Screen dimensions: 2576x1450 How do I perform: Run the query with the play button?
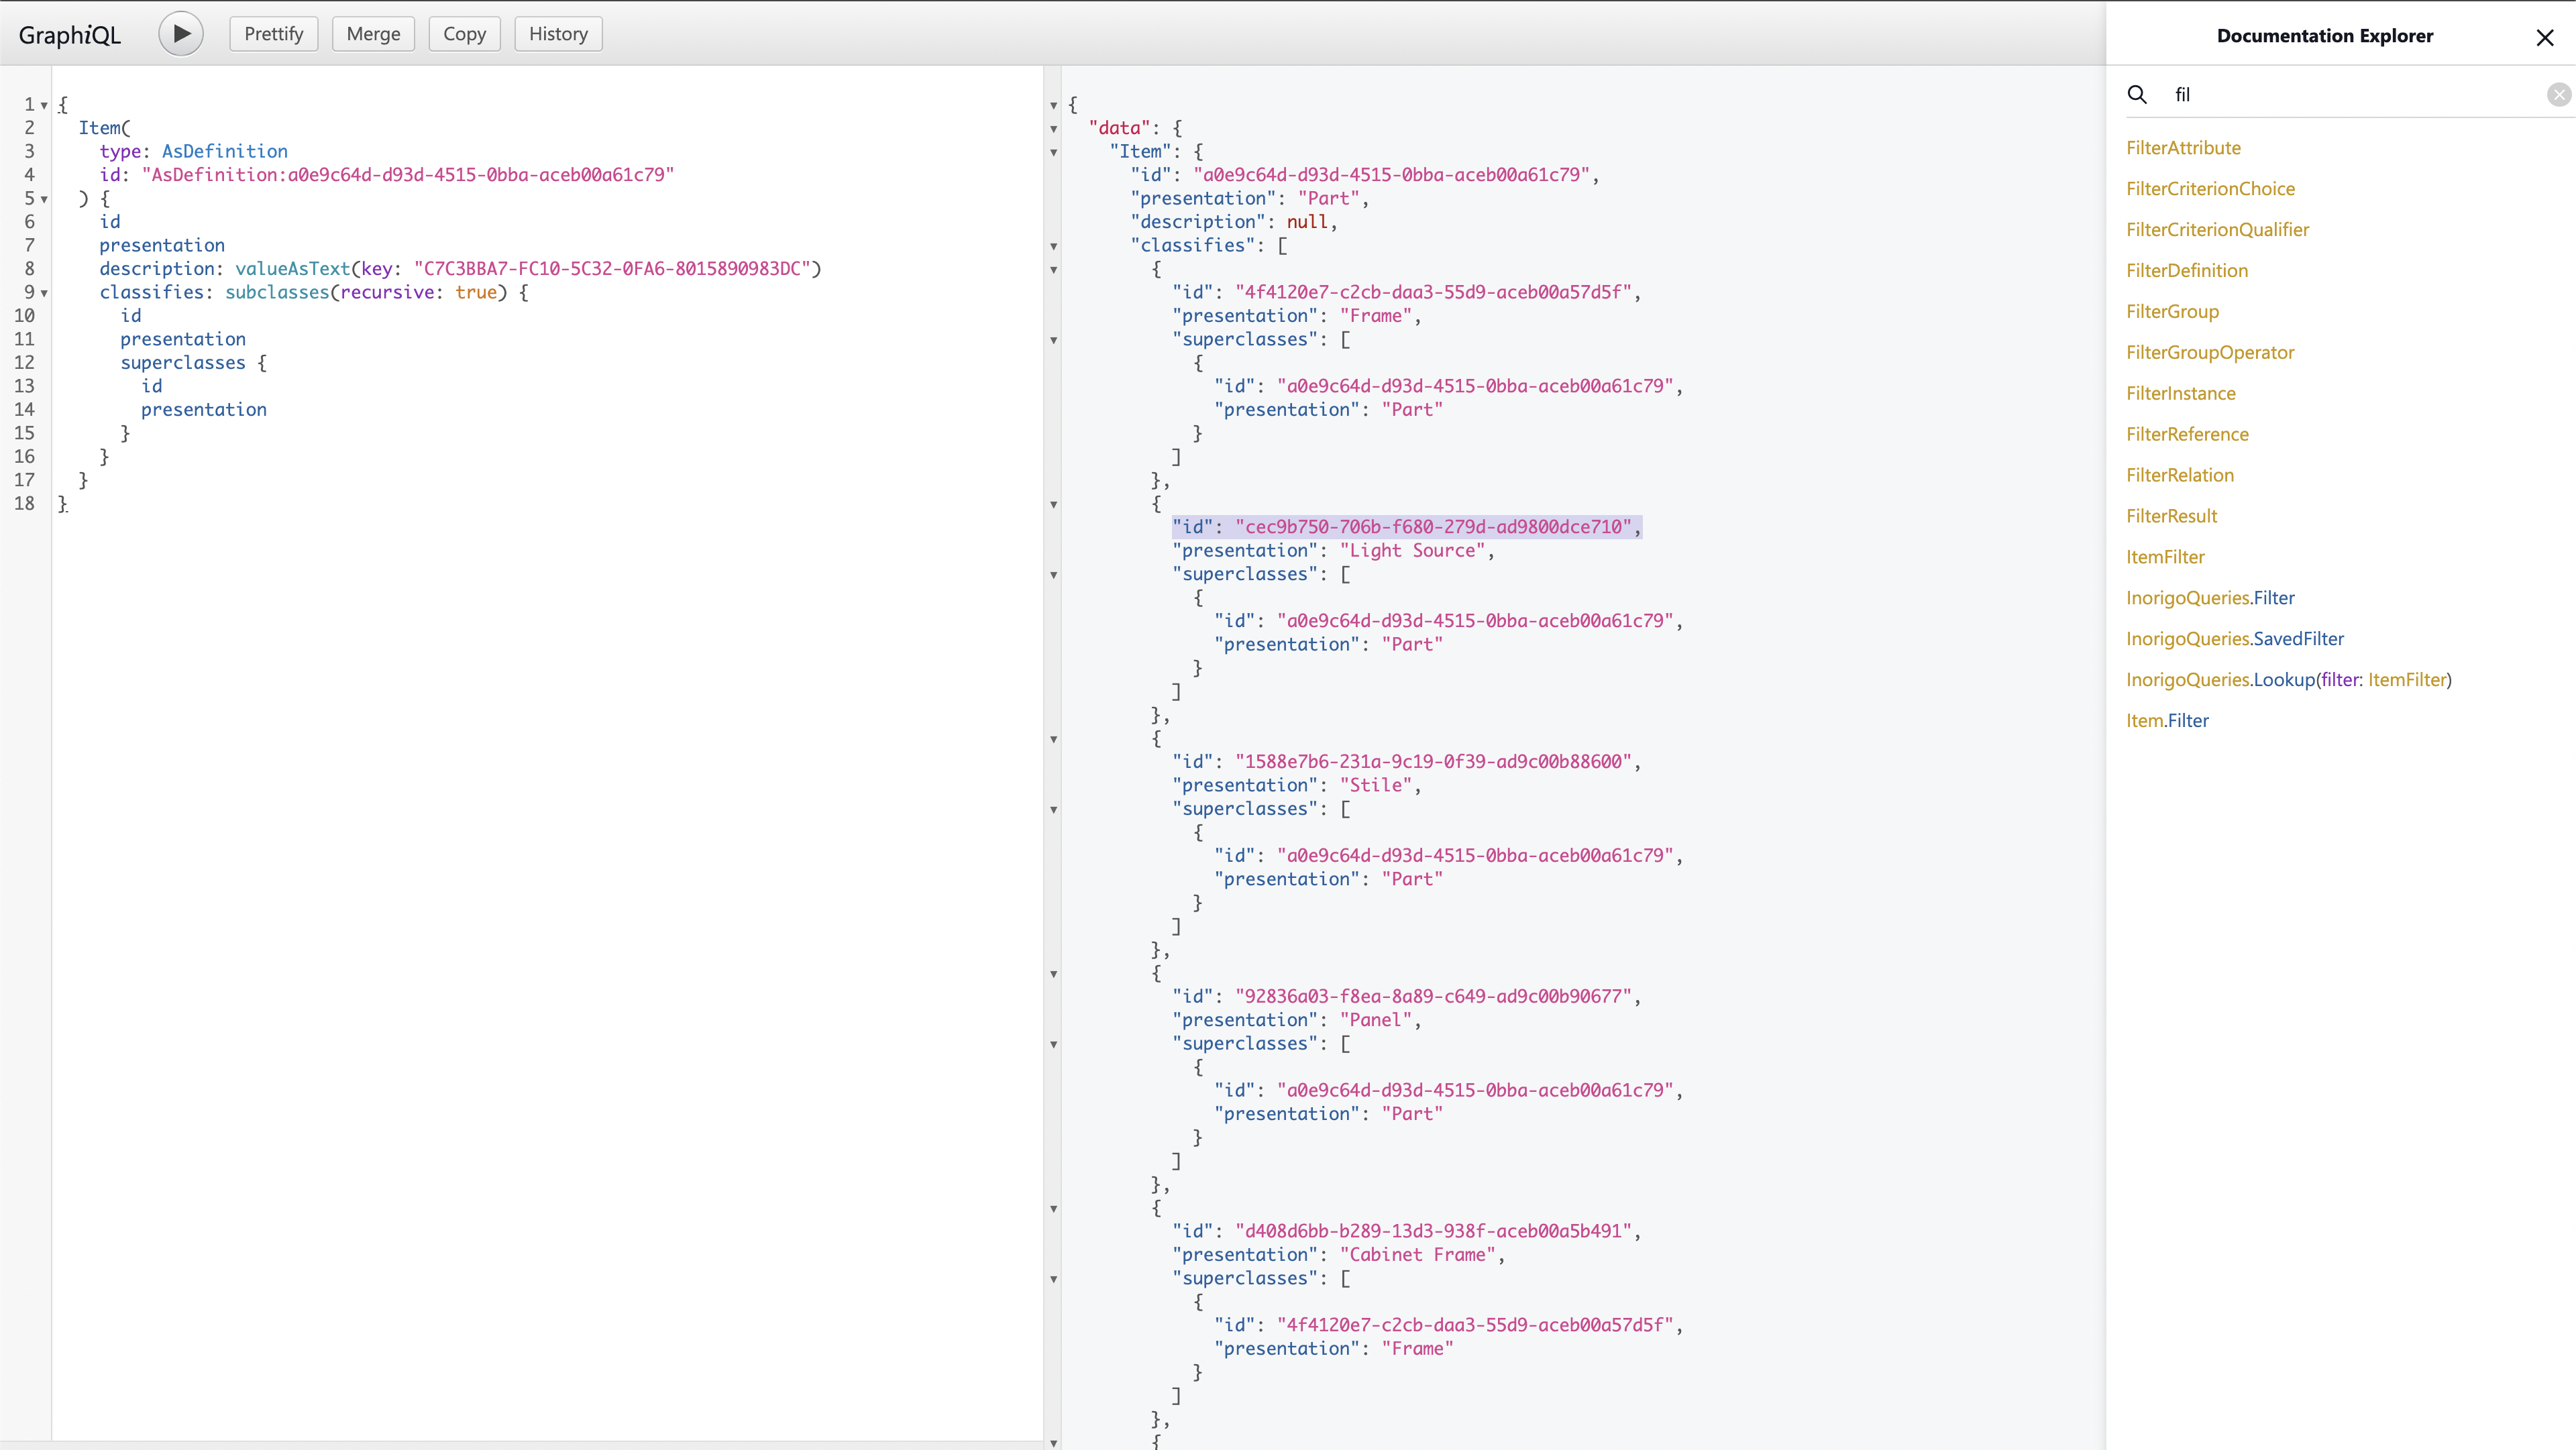coord(181,34)
